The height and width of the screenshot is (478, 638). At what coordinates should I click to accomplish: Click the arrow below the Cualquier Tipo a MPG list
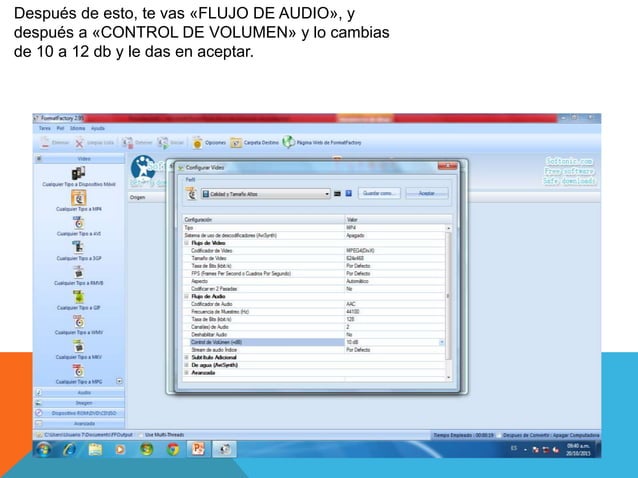point(119,381)
